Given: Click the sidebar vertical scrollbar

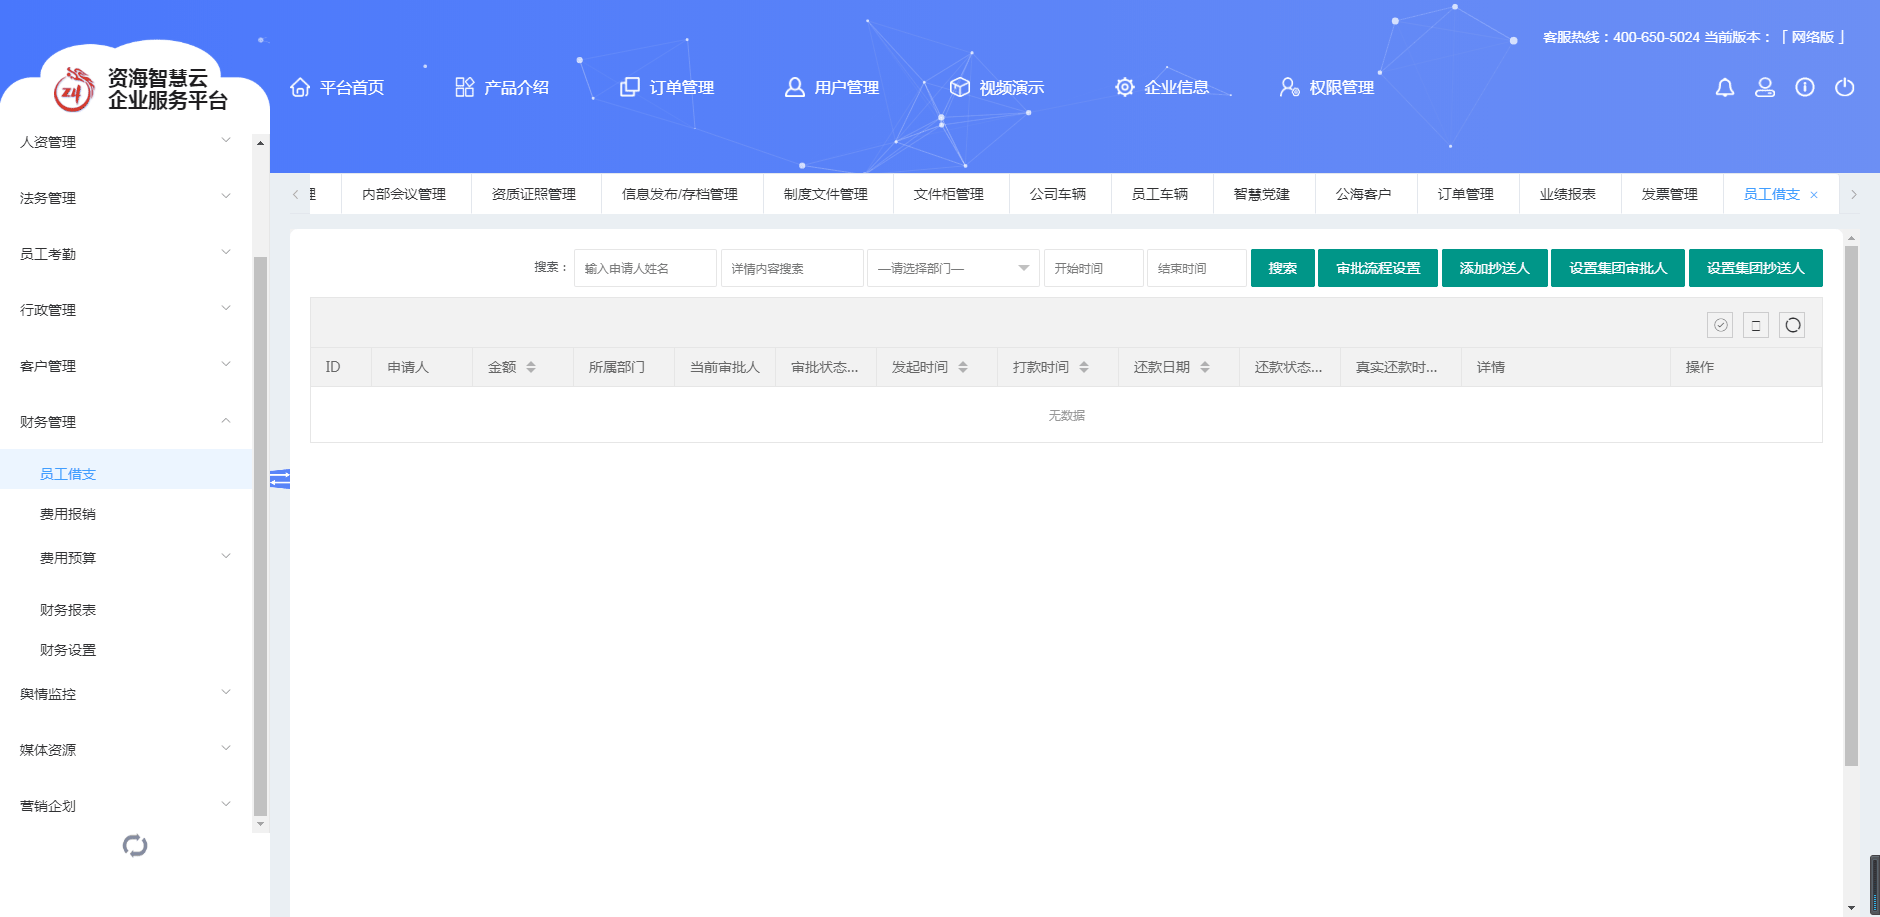Looking at the screenshot, I should 260,530.
